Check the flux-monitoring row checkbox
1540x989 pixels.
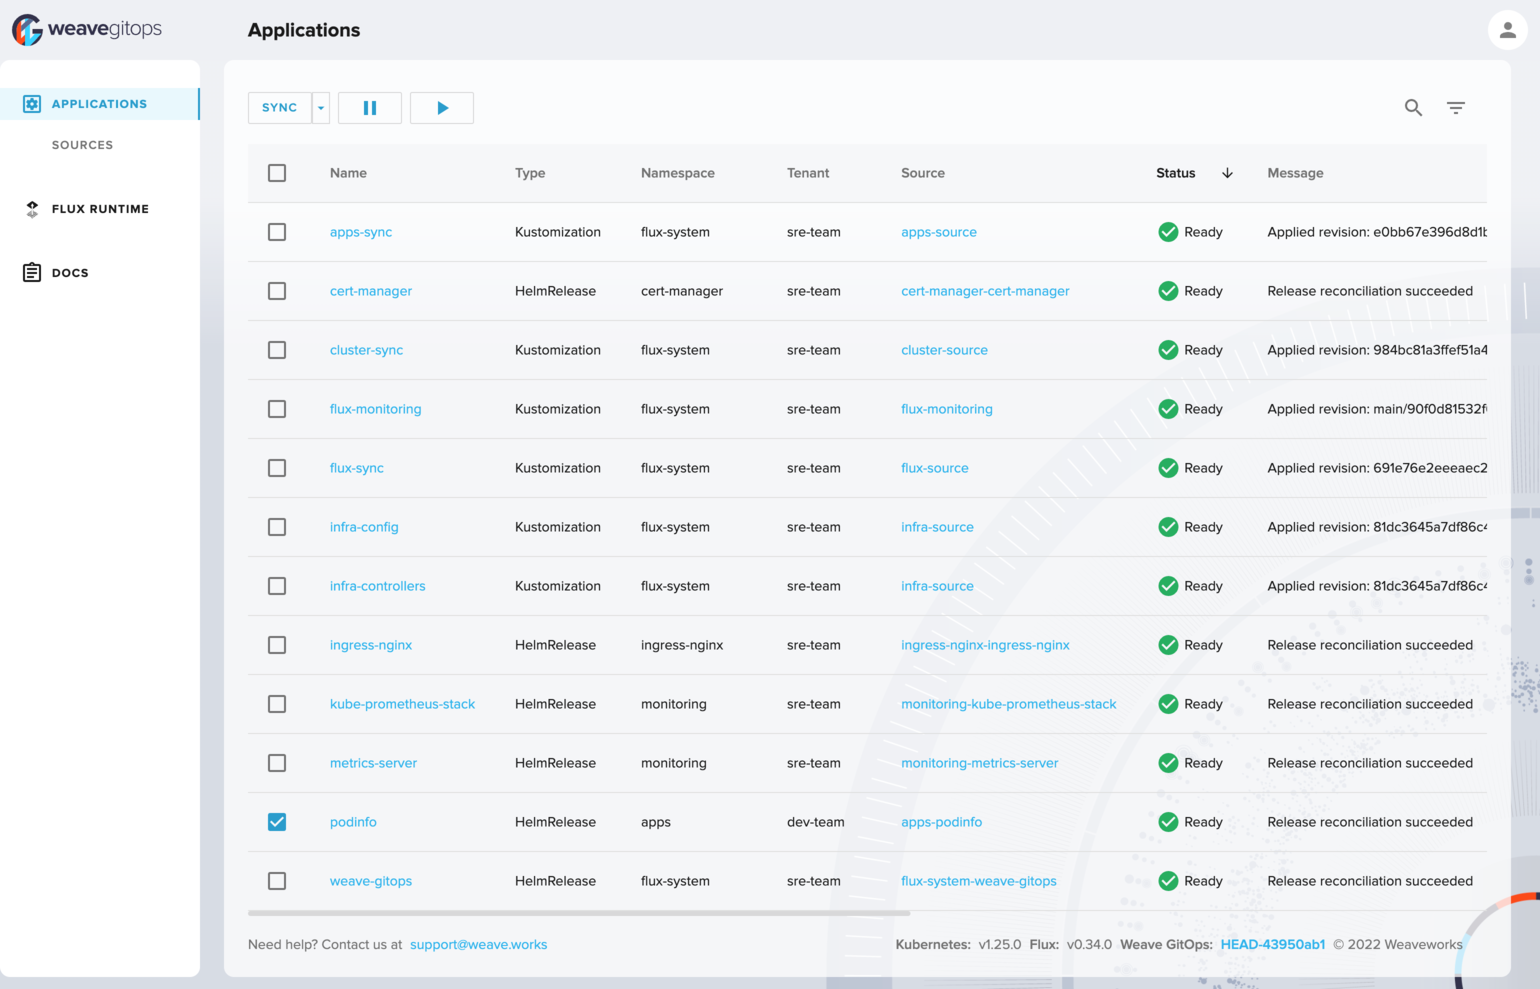[x=277, y=409]
